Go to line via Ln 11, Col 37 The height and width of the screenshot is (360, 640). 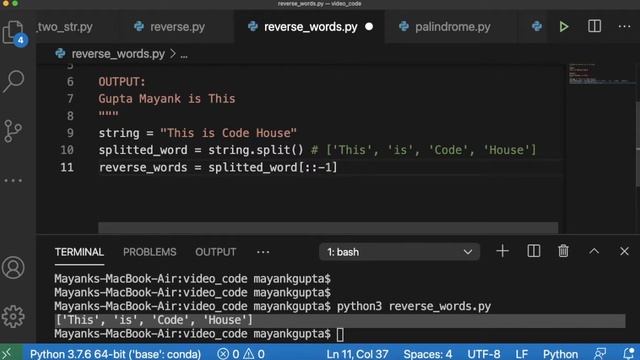pos(357,353)
